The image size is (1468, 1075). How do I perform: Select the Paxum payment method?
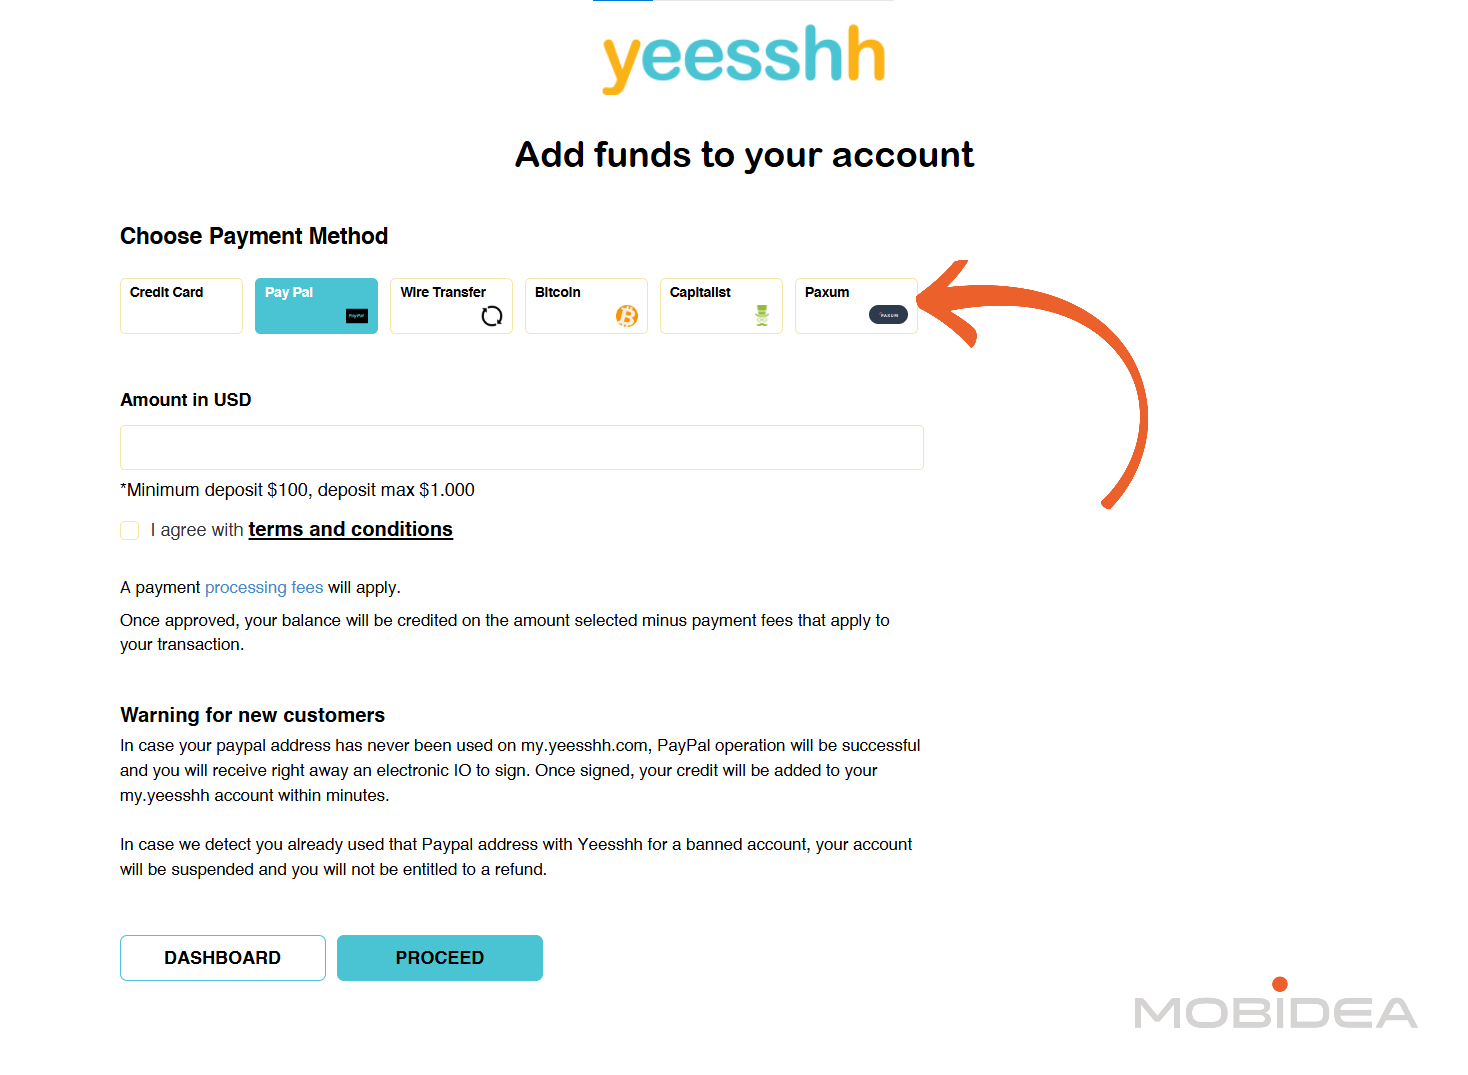coord(856,305)
